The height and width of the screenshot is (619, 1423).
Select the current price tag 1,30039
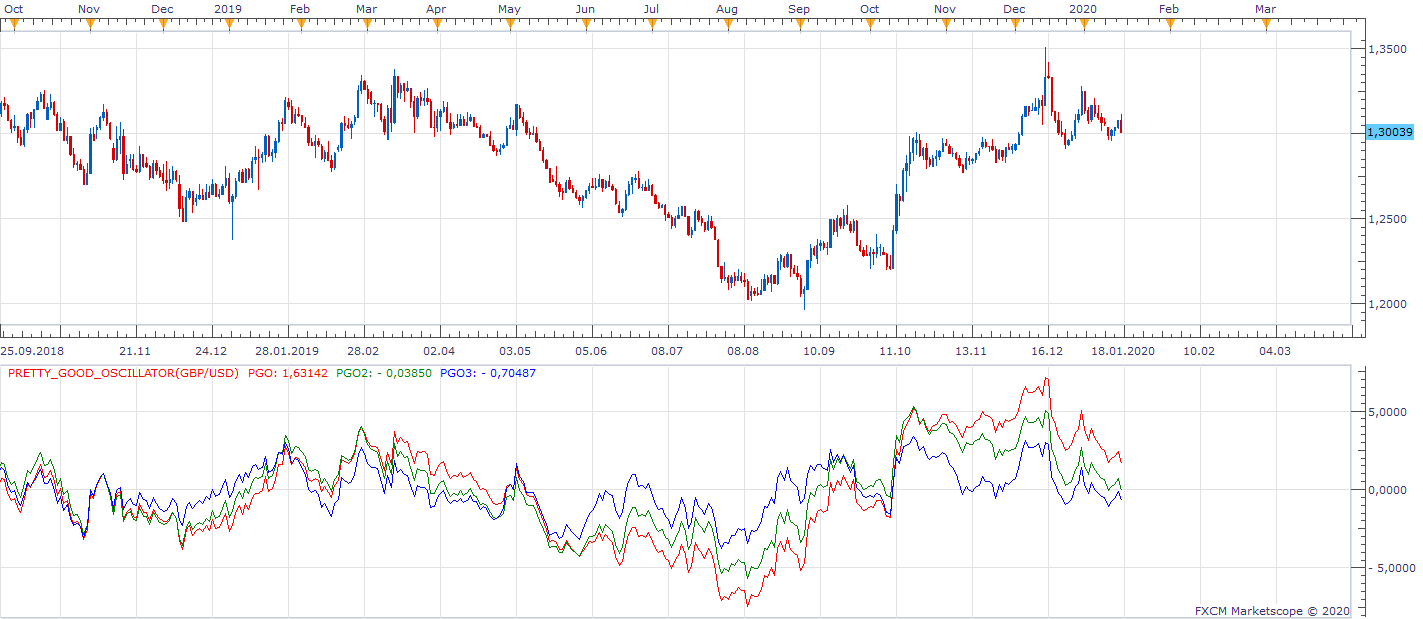[x=1389, y=132]
